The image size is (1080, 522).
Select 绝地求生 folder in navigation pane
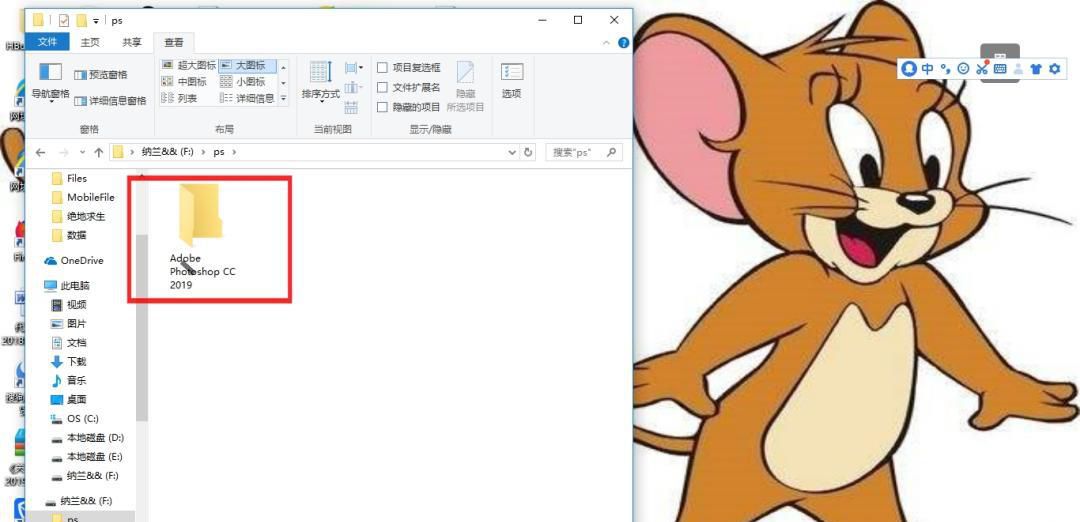[x=79, y=216]
